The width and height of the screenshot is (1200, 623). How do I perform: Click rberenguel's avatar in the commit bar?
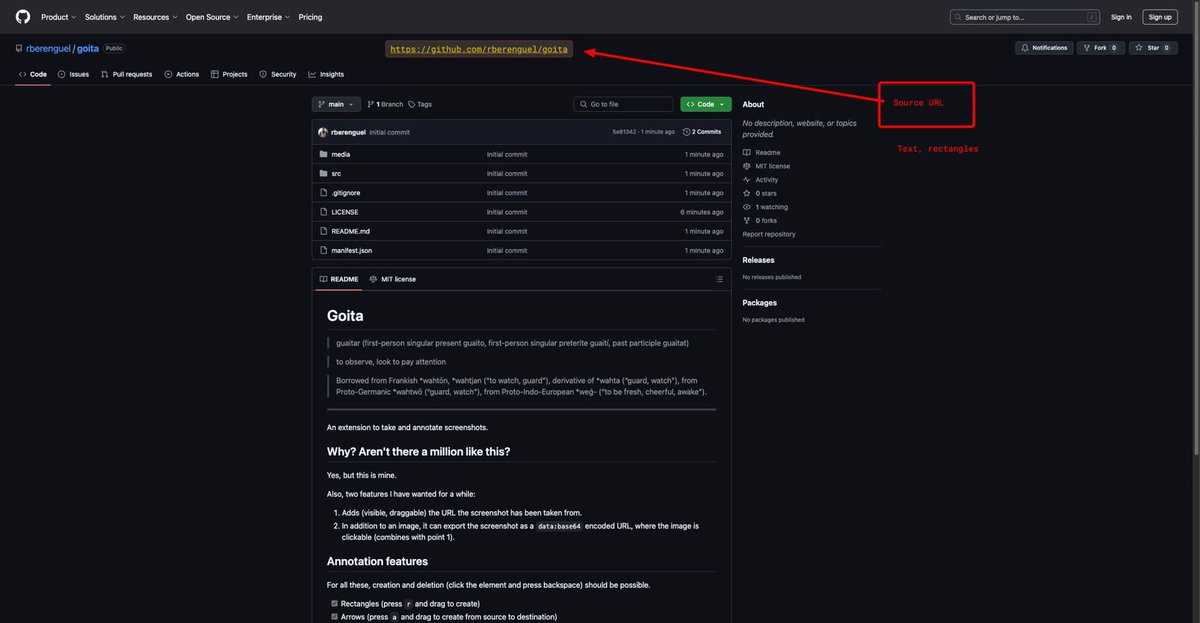pos(323,132)
